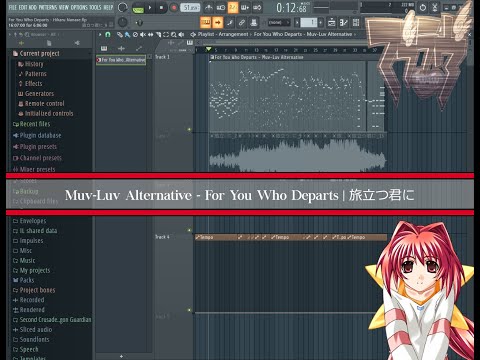Viewport: 480px width, 360px height.
Task: Expand Recent files folder
Action: pyautogui.click(x=31, y=124)
